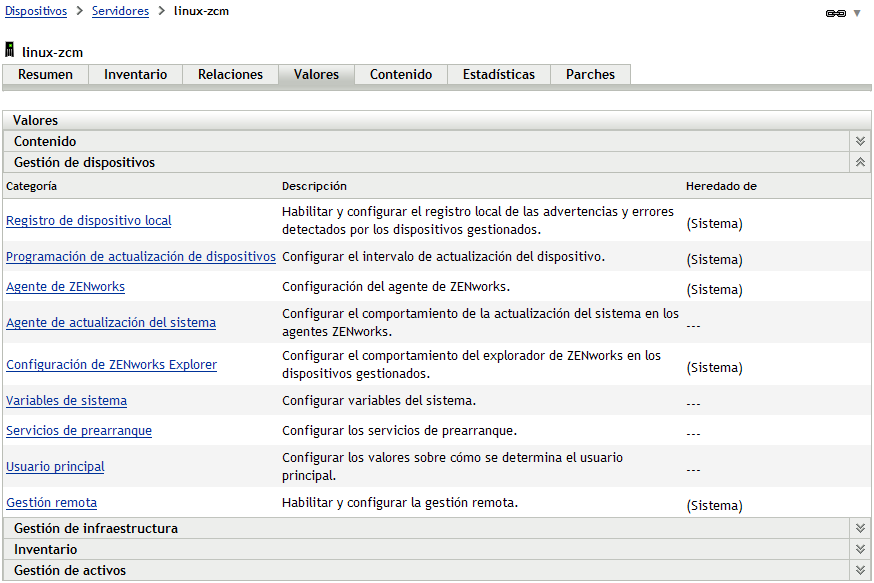Expand the Gestión de activos chevron icon

point(858,569)
